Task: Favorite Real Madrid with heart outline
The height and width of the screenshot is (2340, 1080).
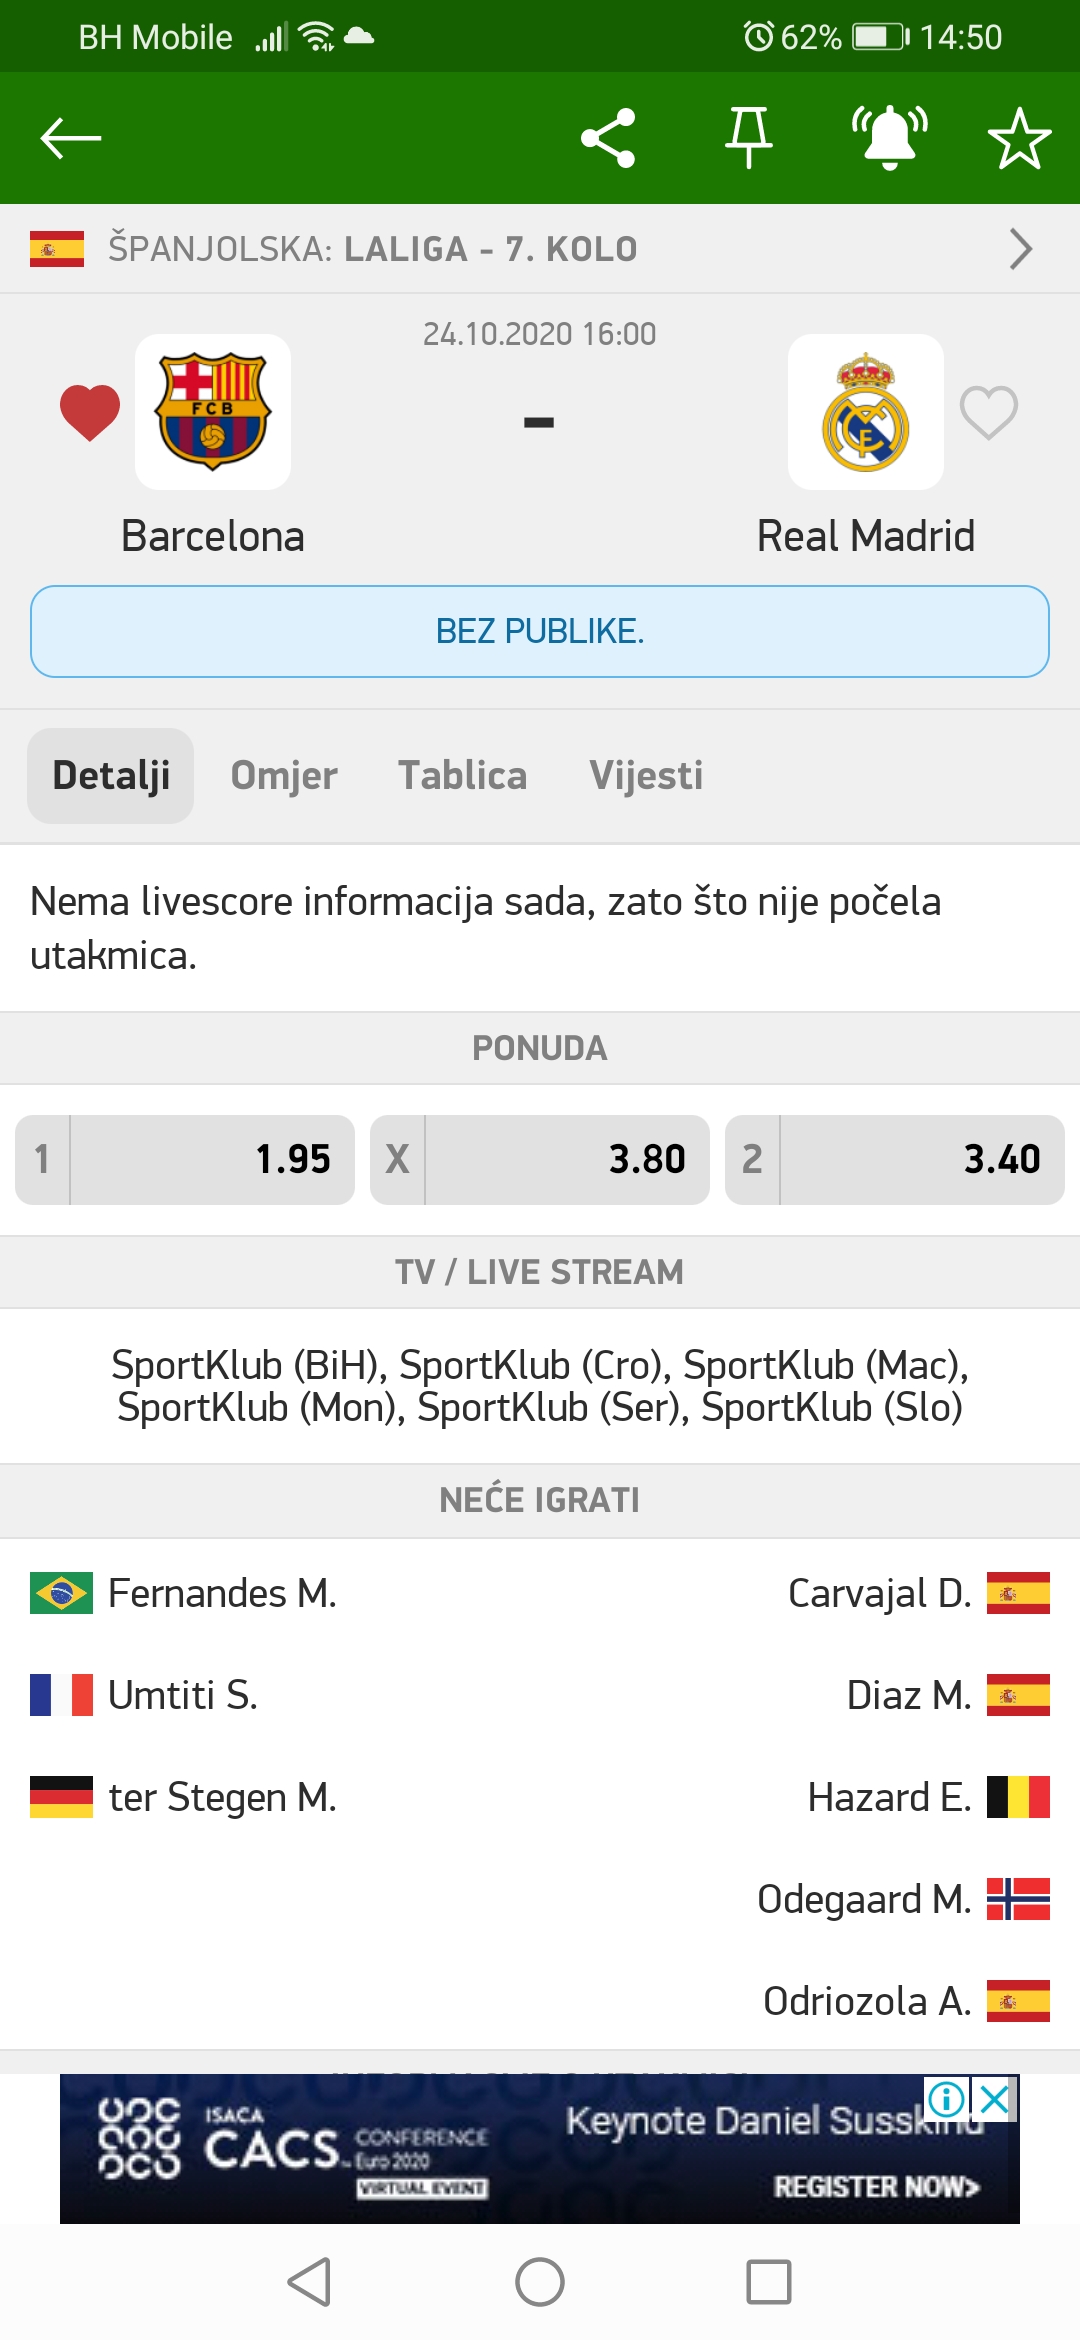Action: [x=989, y=412]
